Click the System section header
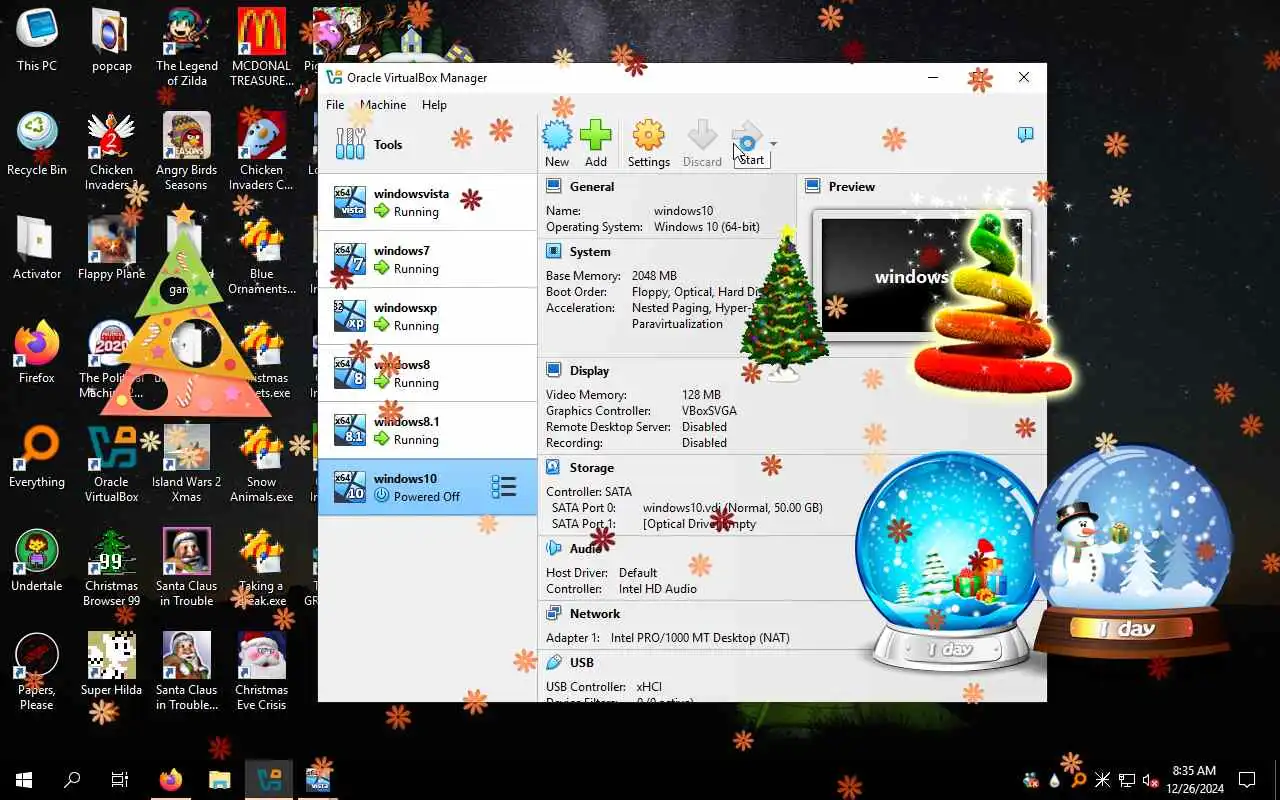The width and height of the screenshot is (1280, 800). point(590,252)
